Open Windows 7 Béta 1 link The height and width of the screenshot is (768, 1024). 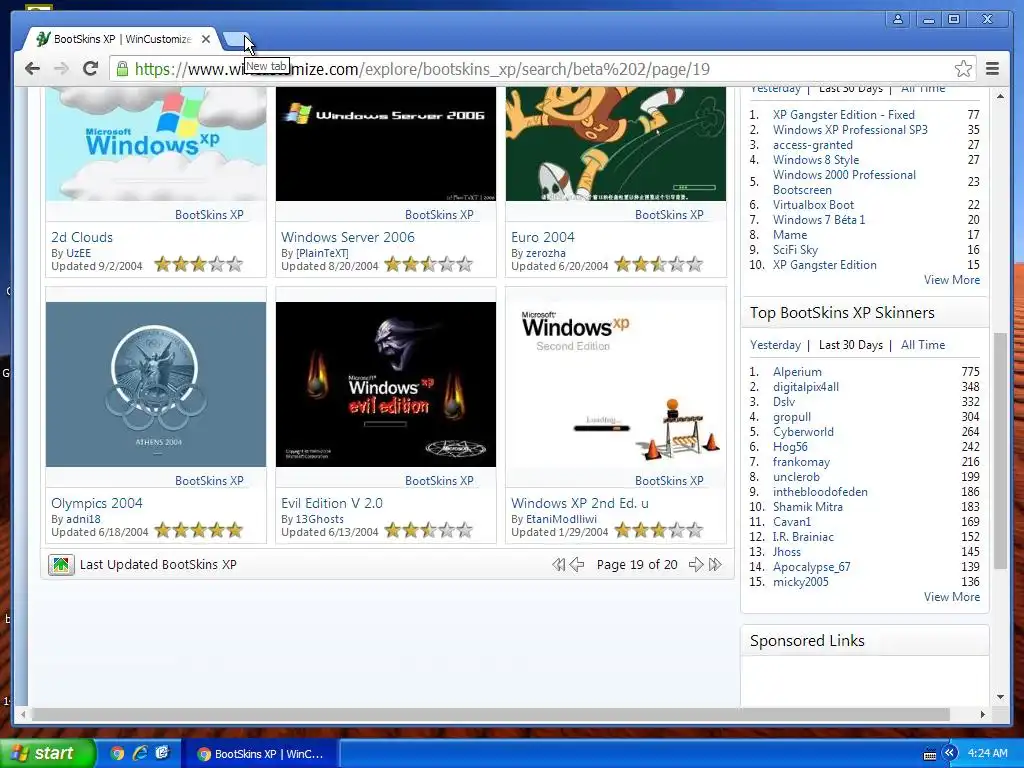(819, 221)
